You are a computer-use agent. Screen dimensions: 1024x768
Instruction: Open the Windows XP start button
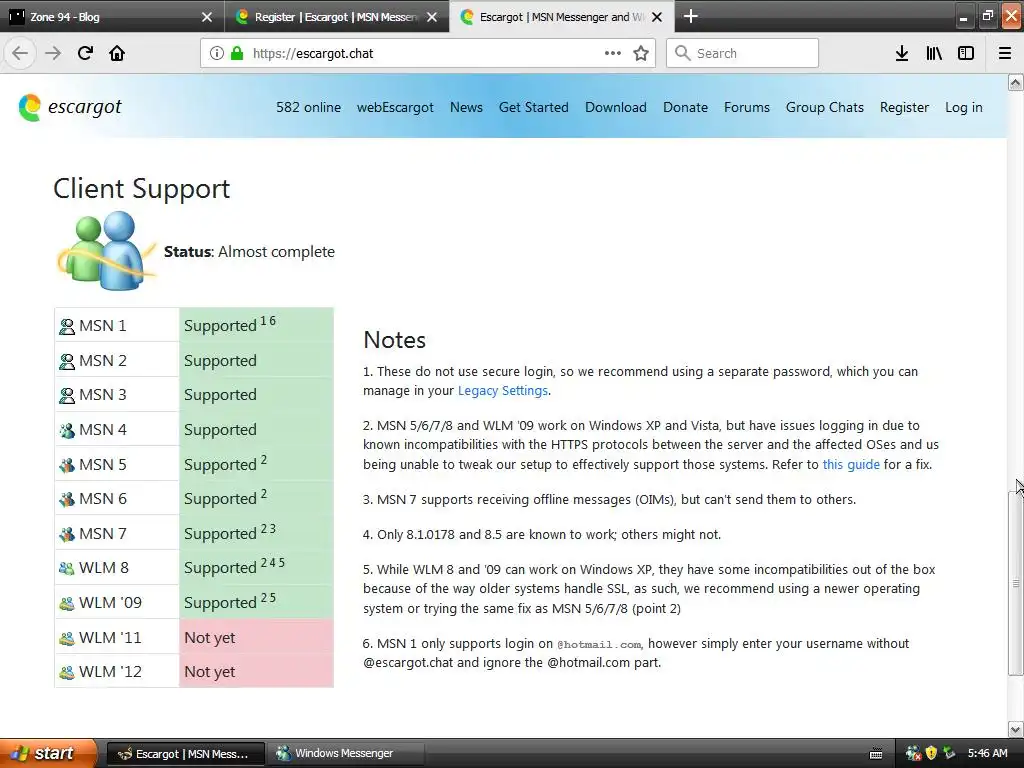click(48, 753)
